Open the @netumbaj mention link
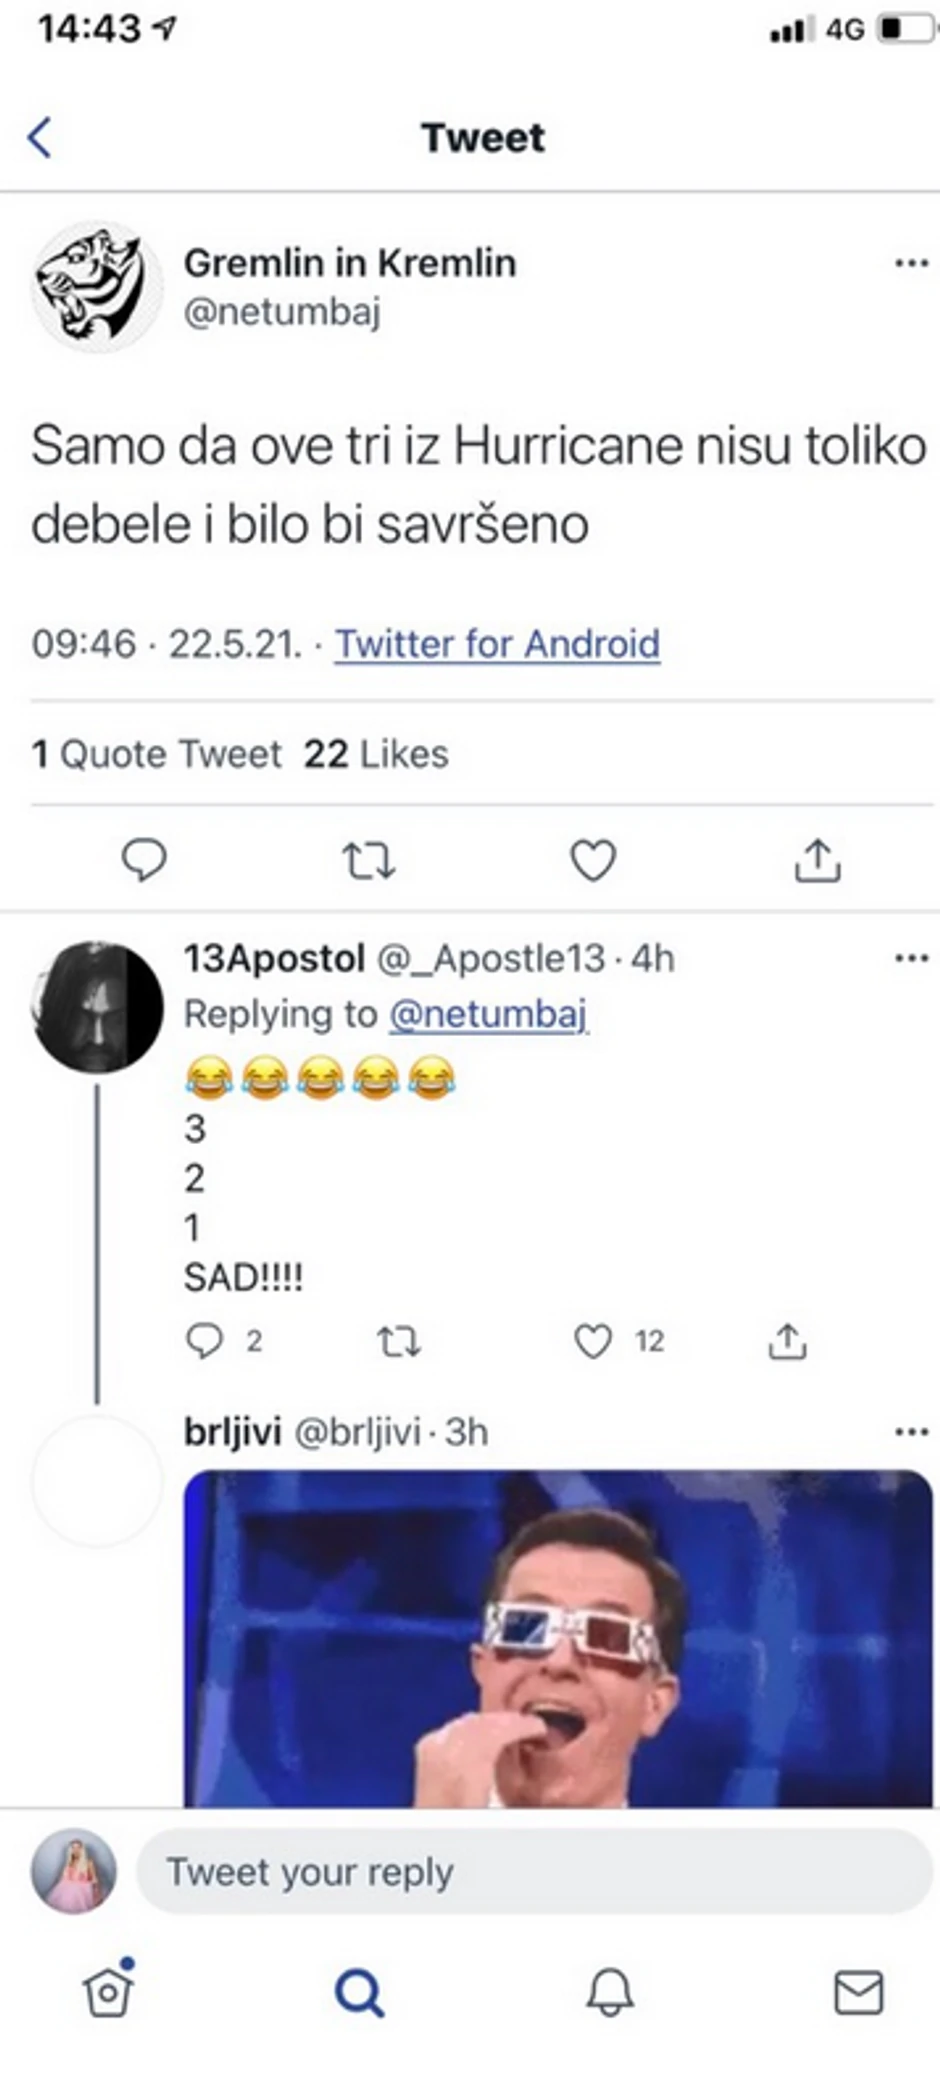The image size is (940, 2088). pos(488,1014)
